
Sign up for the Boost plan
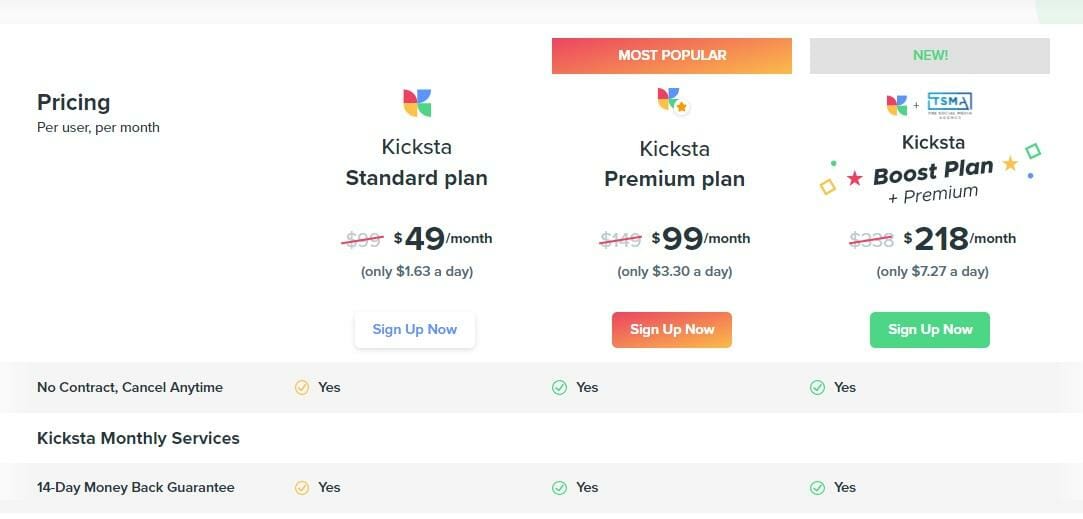click(930, 330)
